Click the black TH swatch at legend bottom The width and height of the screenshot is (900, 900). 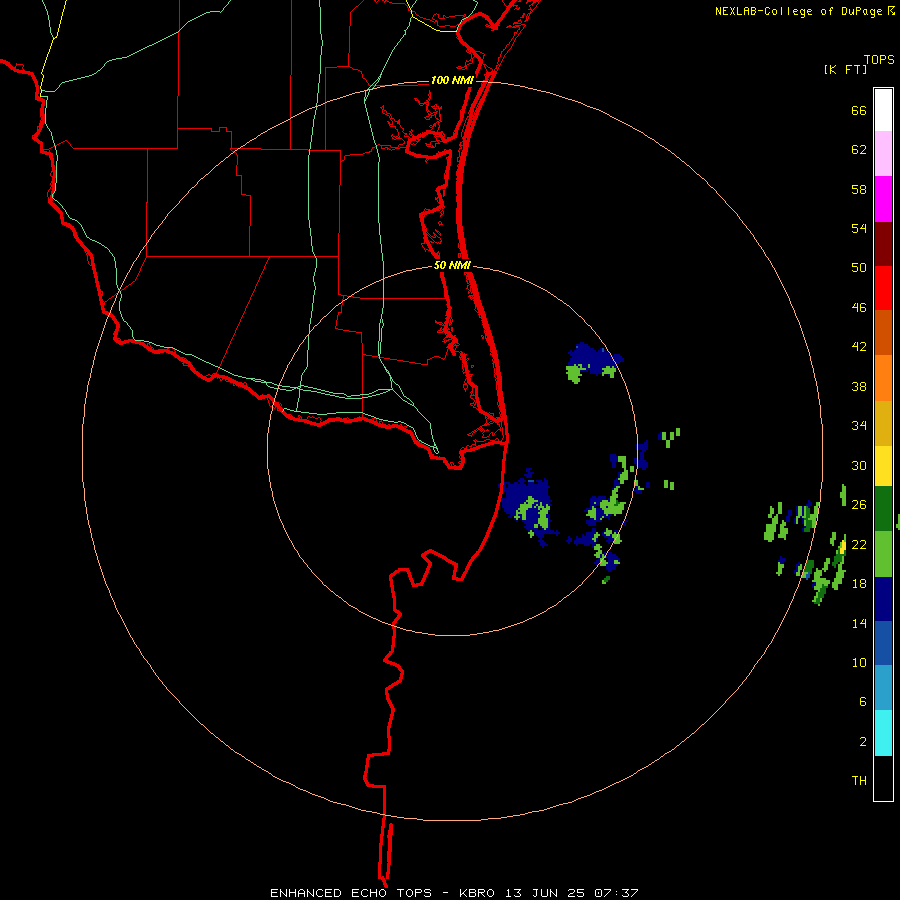[883, 778]
